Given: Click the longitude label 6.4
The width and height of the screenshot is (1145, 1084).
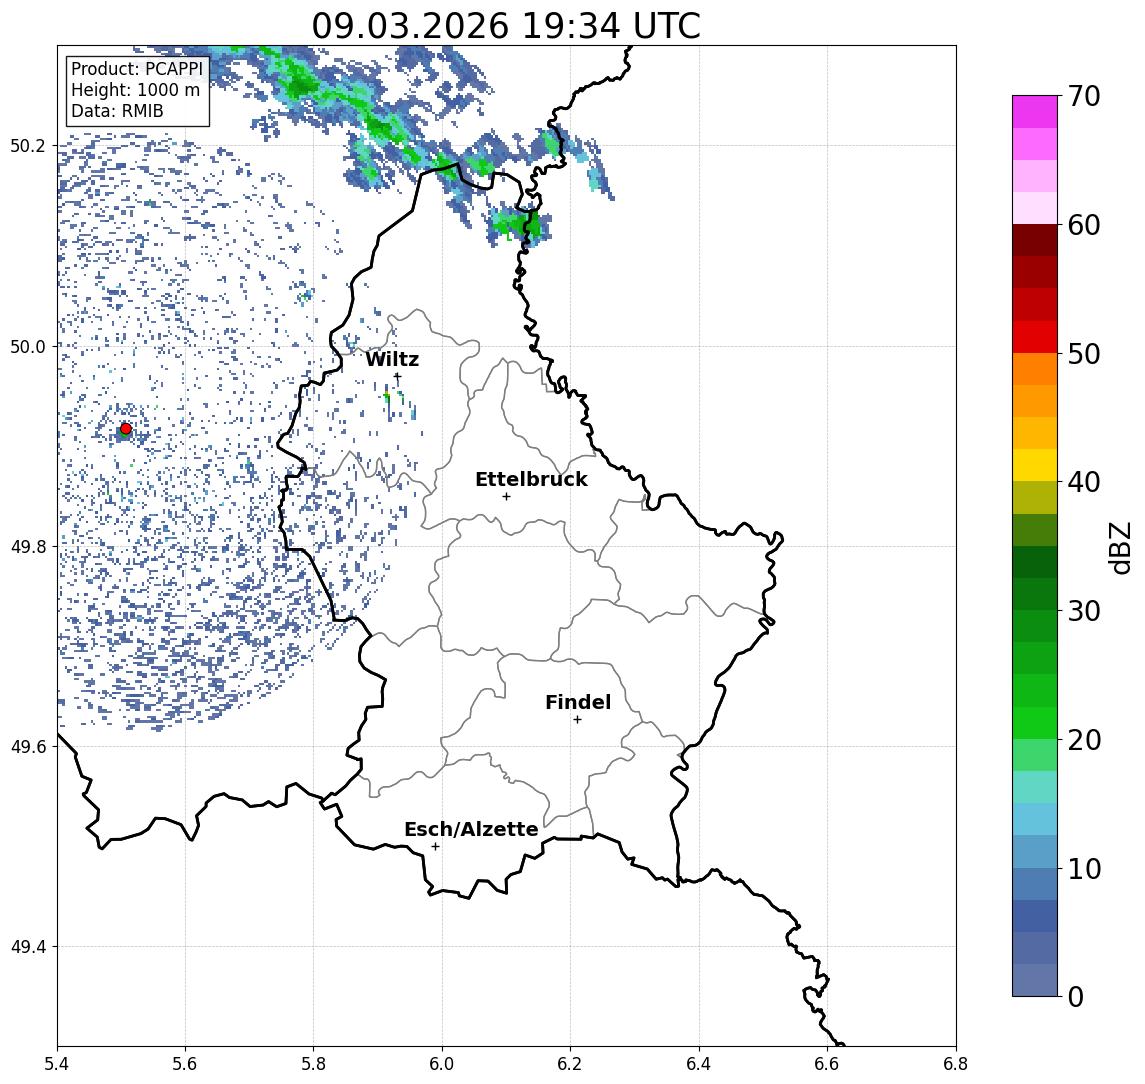Looking at the screenshot, I should click(699, 1064).
